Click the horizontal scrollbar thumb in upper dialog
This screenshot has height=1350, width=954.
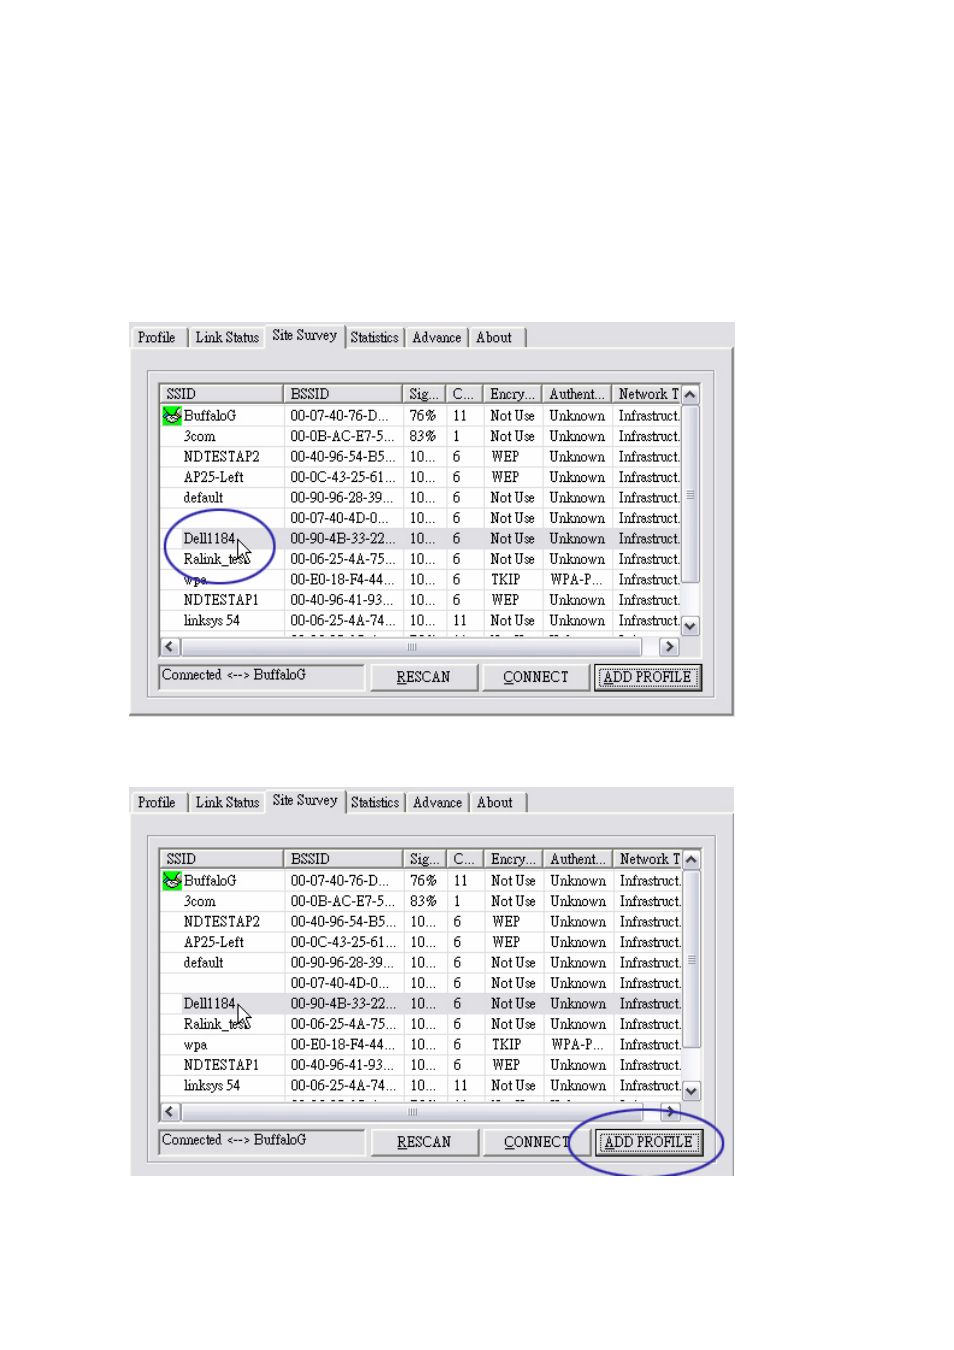pos(412,647)
